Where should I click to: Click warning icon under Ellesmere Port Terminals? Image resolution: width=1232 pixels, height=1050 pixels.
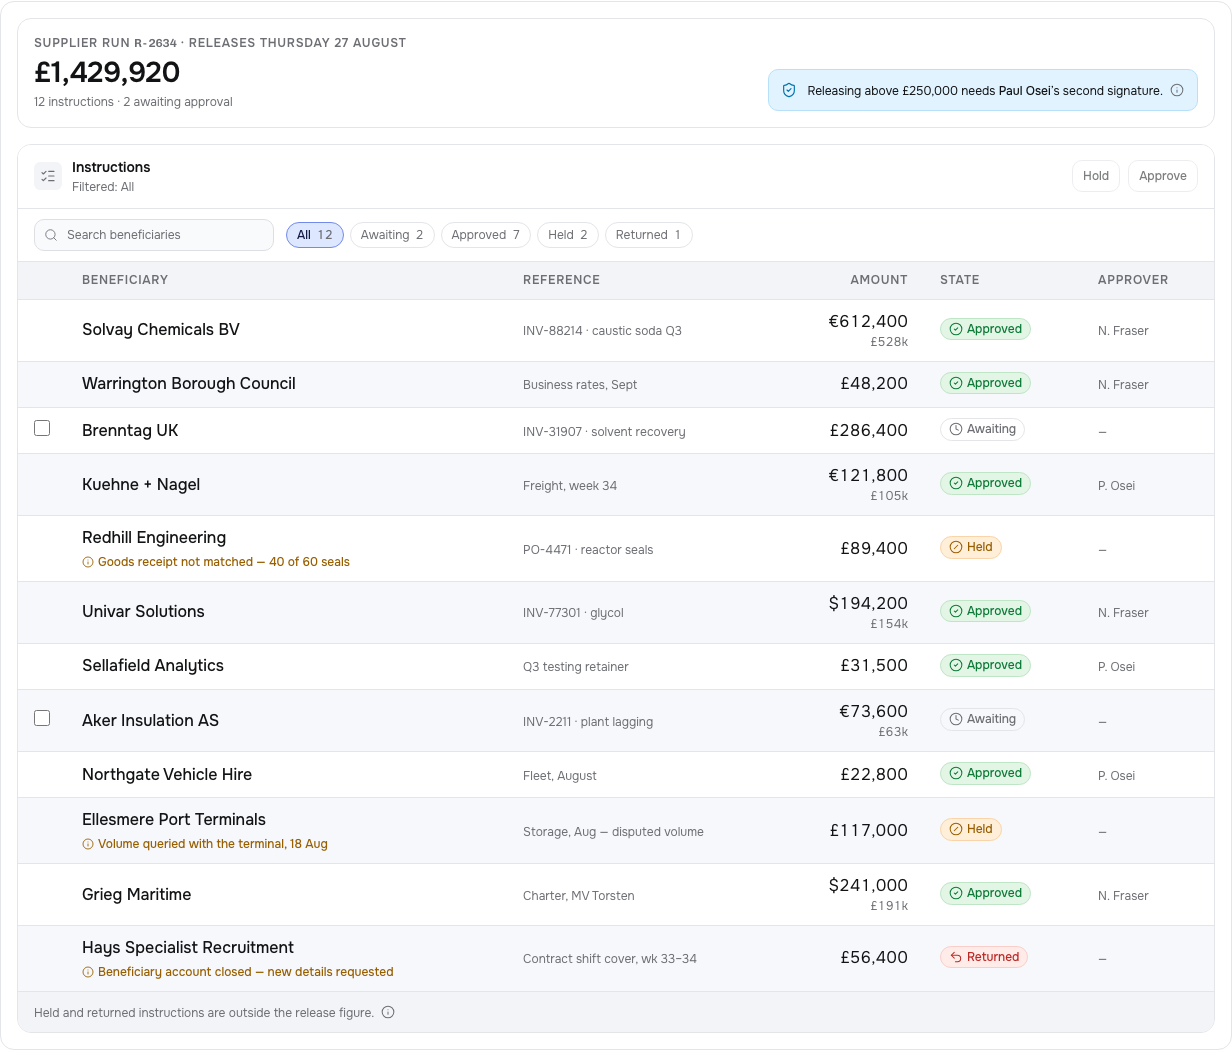88,844
